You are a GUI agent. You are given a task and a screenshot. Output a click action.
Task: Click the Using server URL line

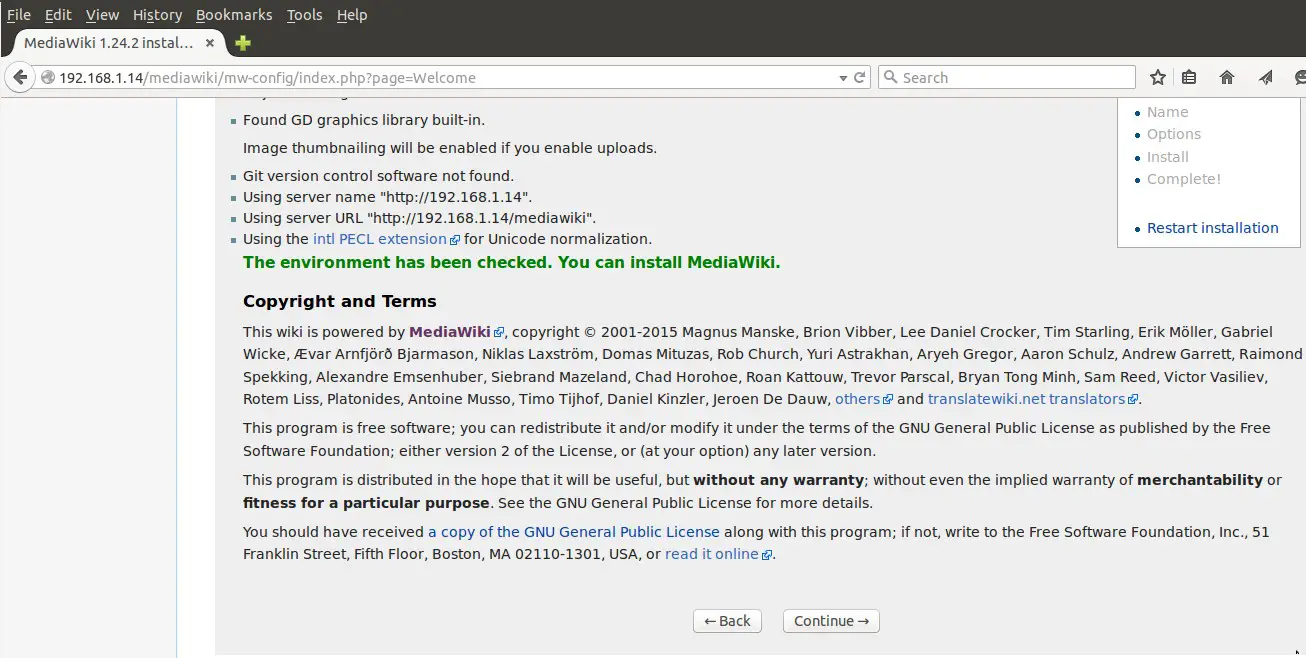420,218
